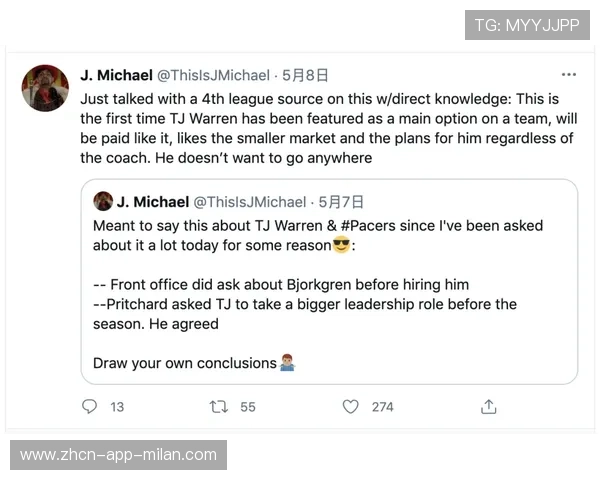Click the reply count 13
The image size is (600, 480).
click(117, 407)
